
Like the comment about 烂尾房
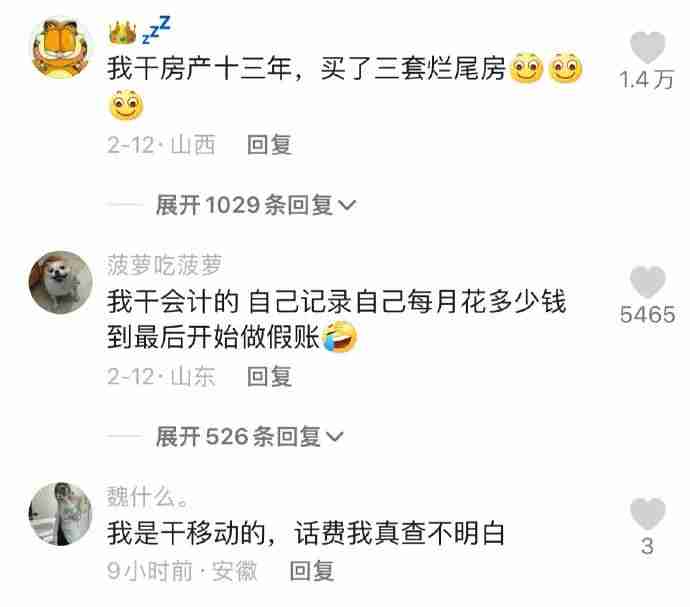[x=647, y=48]
